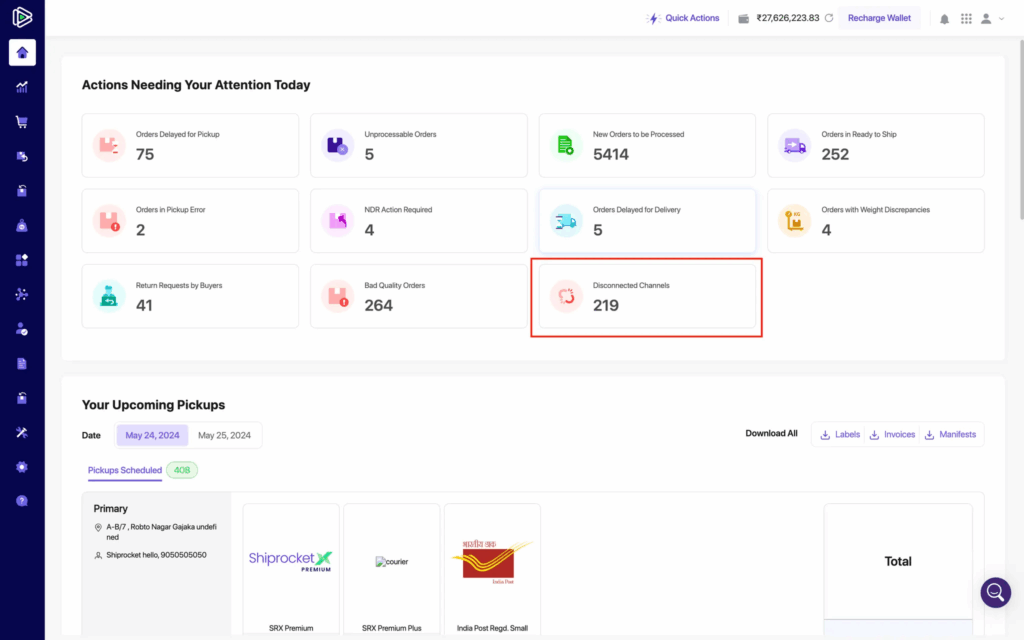Open the apps grid icon in header
Viewport: 1024px width, 640px height.
966,18
